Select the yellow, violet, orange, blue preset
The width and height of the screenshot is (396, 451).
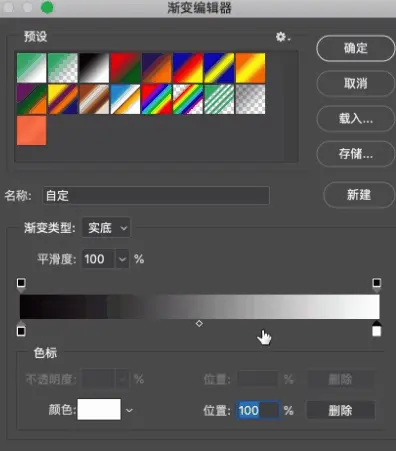63,99
